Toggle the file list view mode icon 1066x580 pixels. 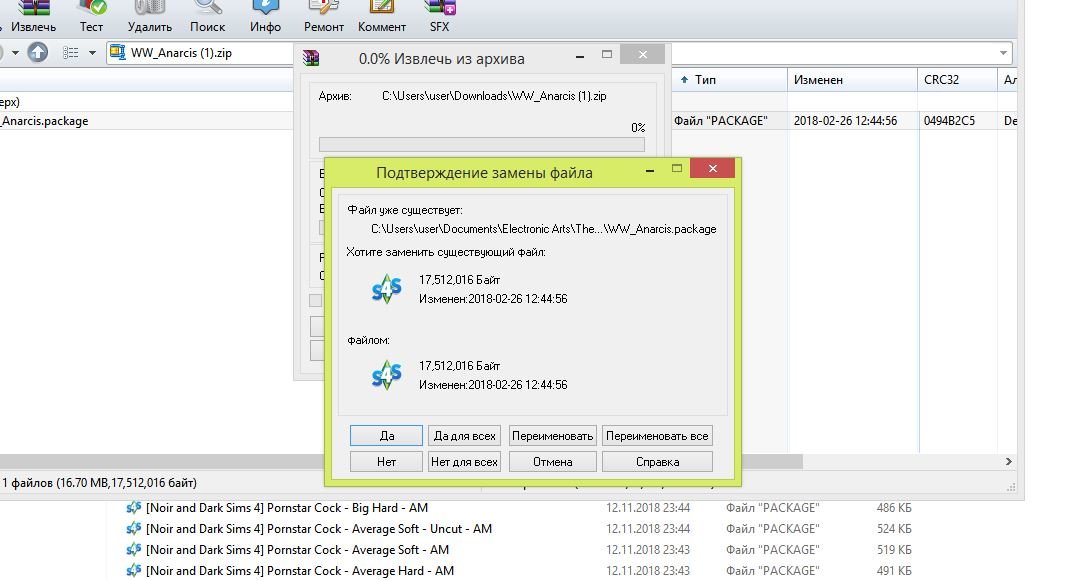(x=71, y=52)
